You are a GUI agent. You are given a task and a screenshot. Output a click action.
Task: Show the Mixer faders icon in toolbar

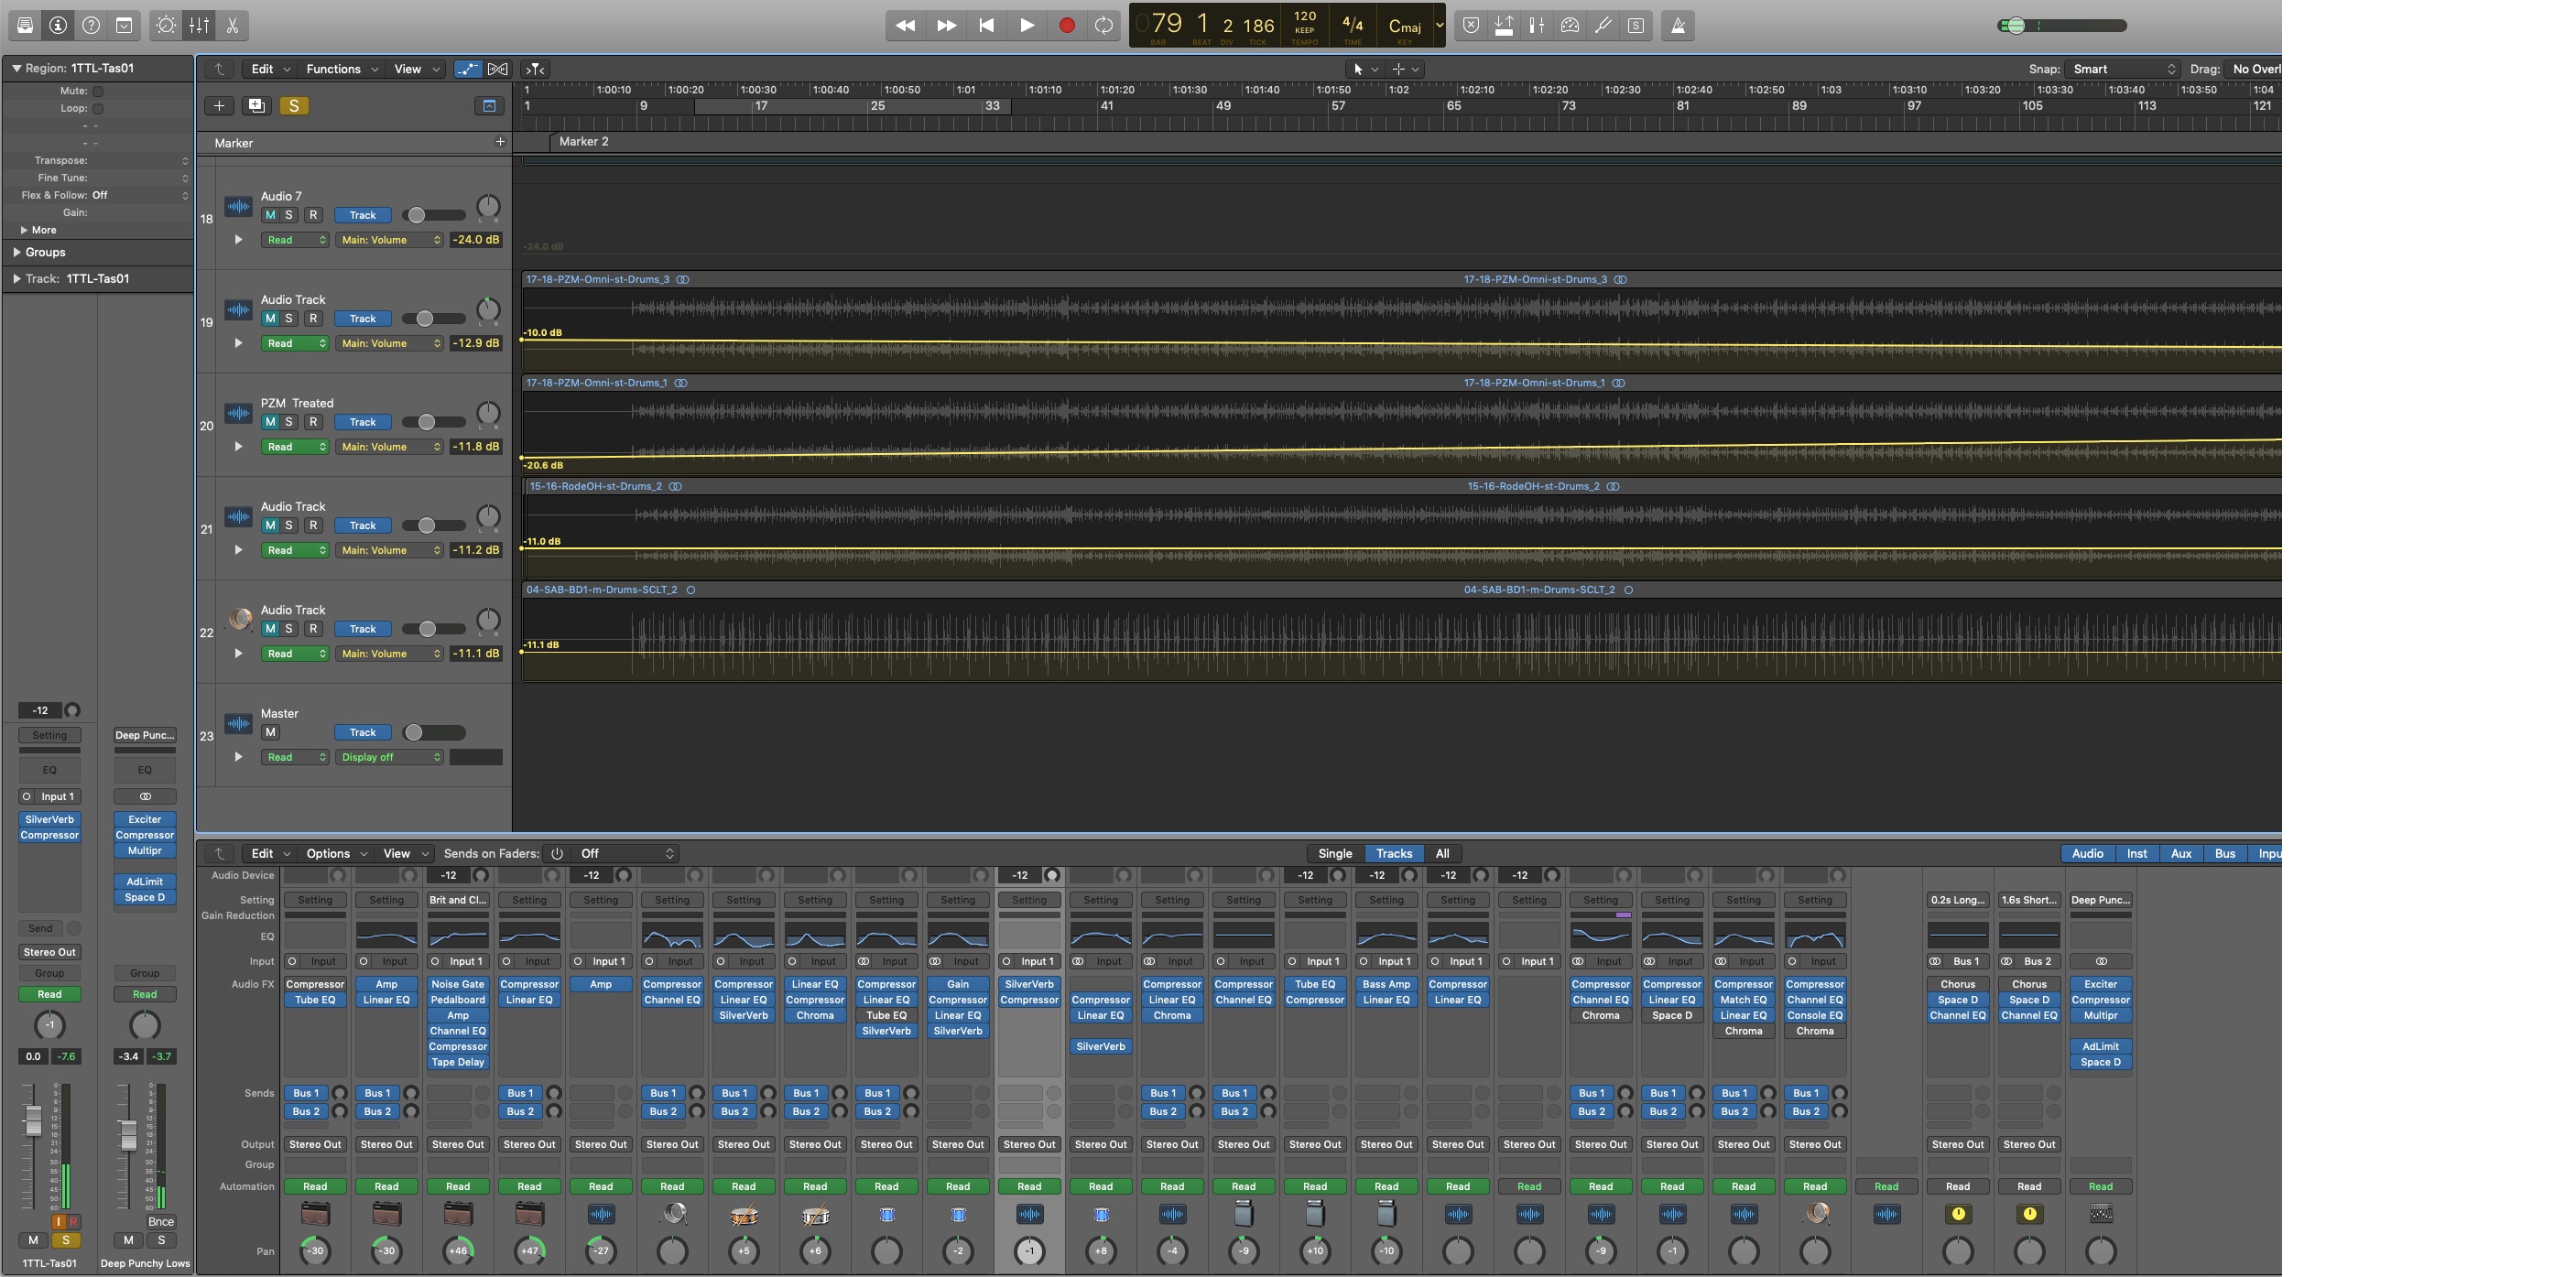click(200, 25)
